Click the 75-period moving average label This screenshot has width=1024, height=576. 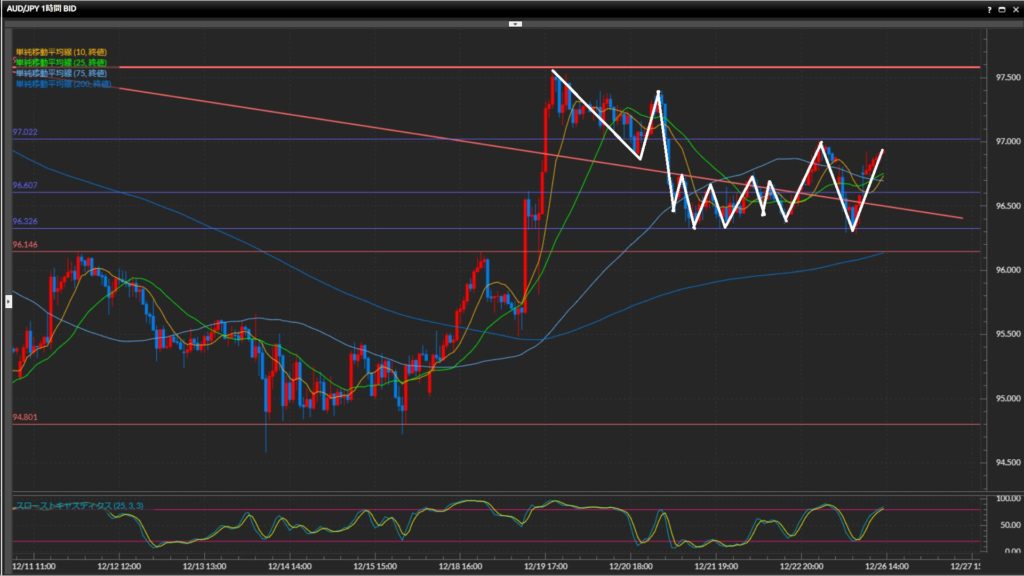tap(60, 74)
